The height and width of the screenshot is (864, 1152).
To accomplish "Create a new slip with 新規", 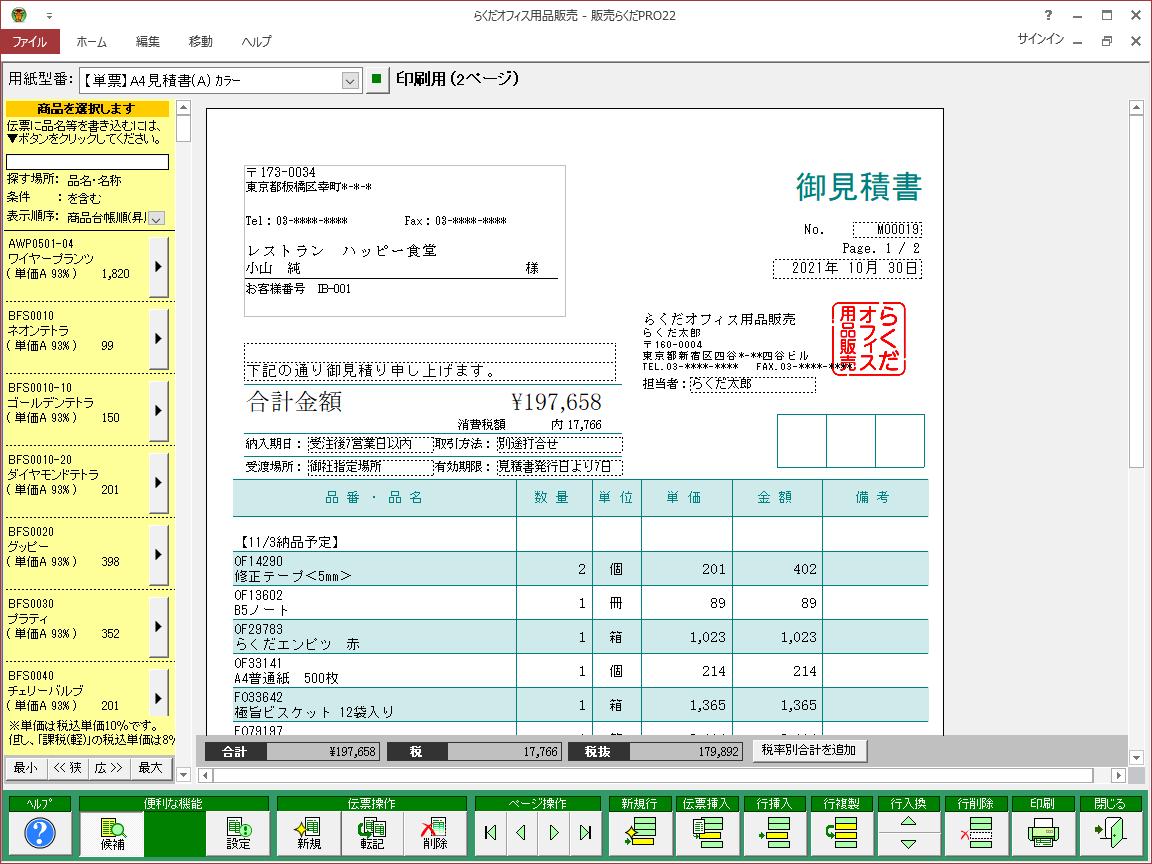I will click(309, 832).
